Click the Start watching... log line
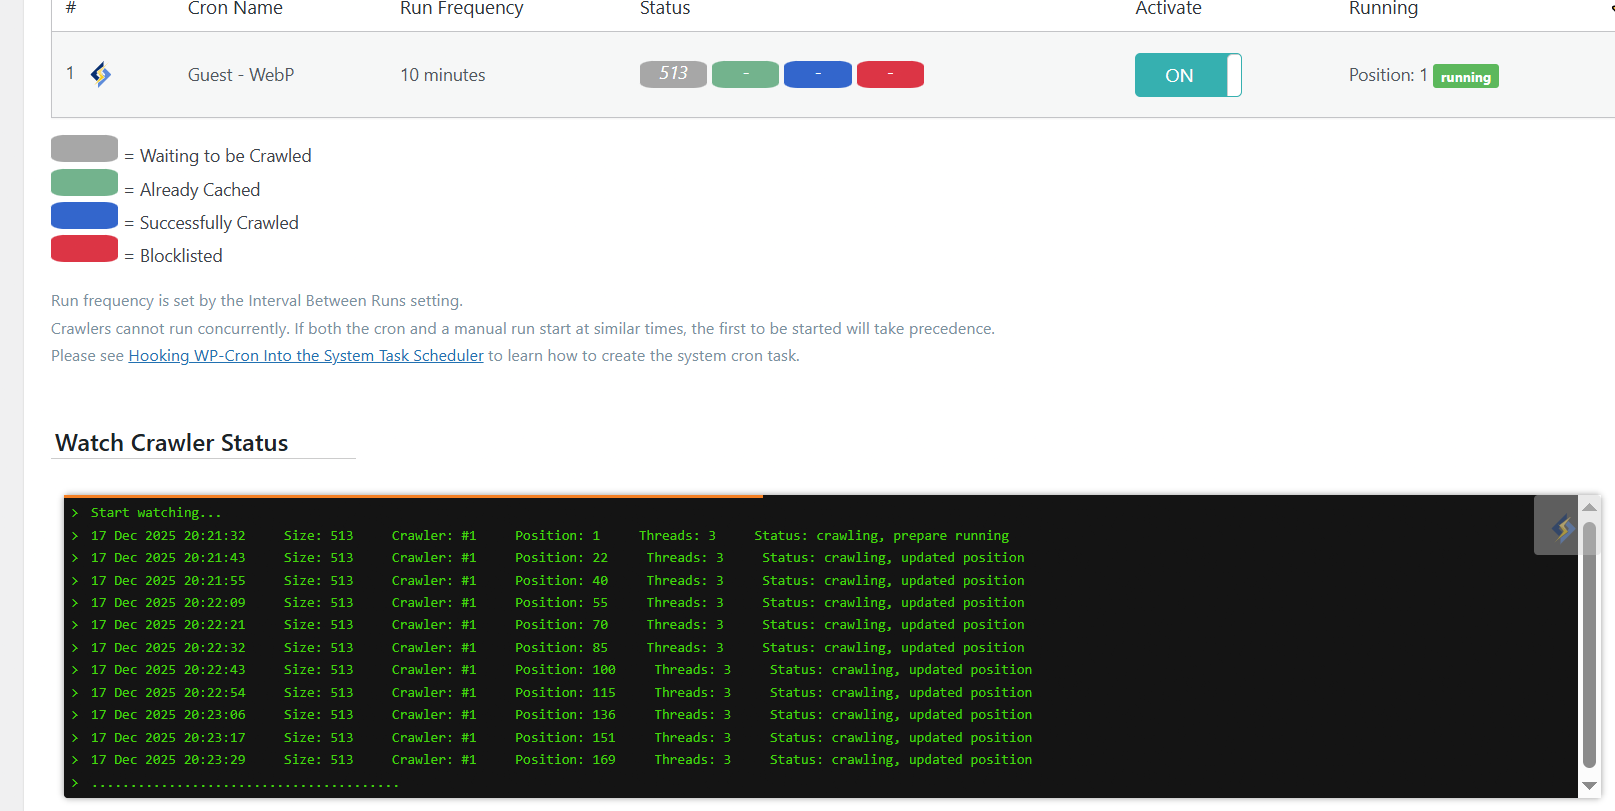Image resolution: width=1615 pixels, height=811 pixels. (156, 513)
